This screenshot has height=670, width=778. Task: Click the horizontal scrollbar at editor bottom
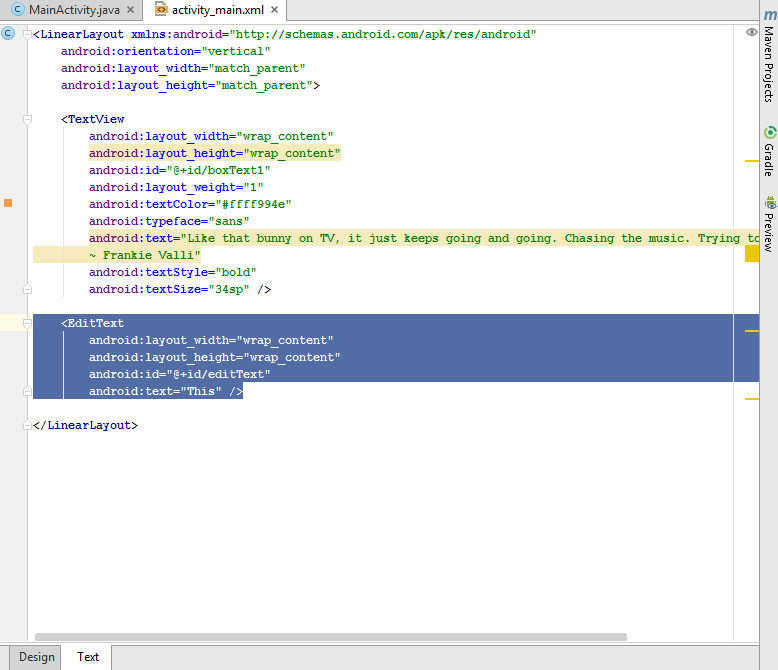(330, 636)
